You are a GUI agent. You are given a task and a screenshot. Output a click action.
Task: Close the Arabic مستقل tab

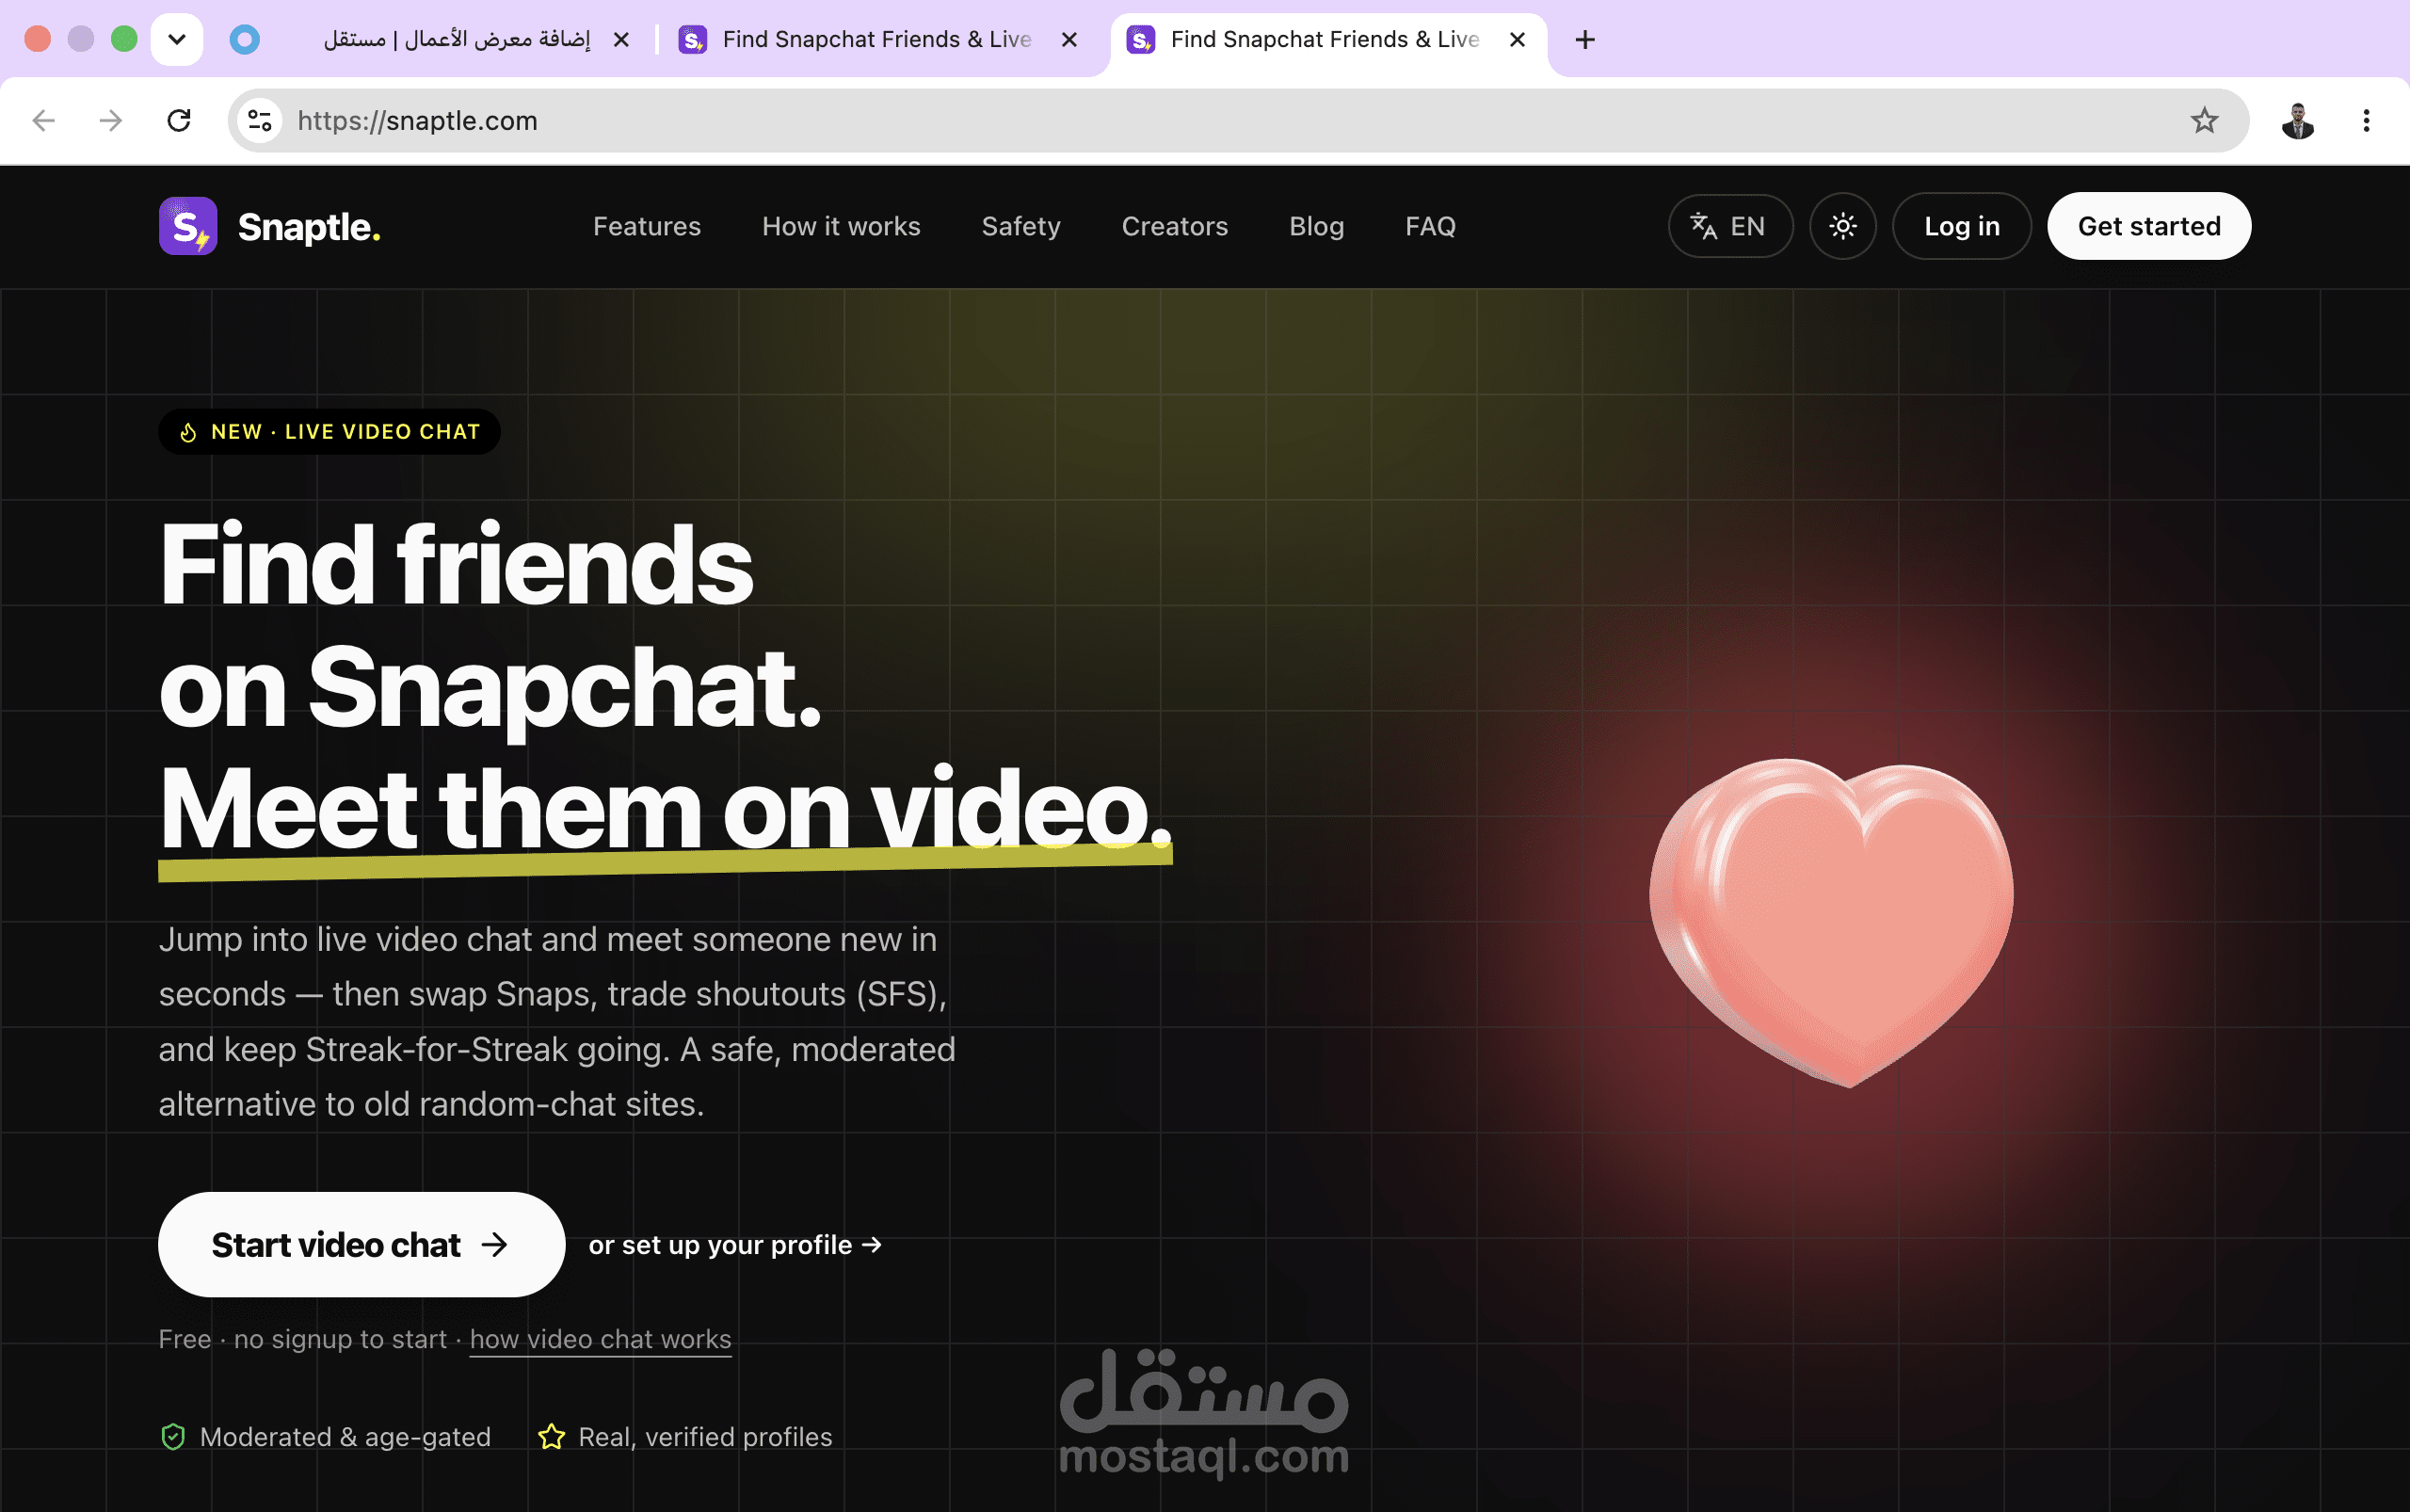click(x=621, y=40)
